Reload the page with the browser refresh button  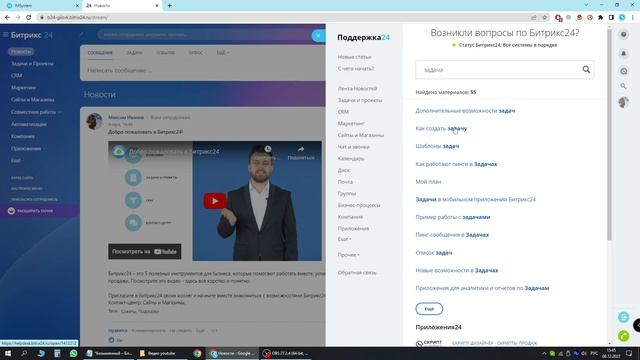29,18
